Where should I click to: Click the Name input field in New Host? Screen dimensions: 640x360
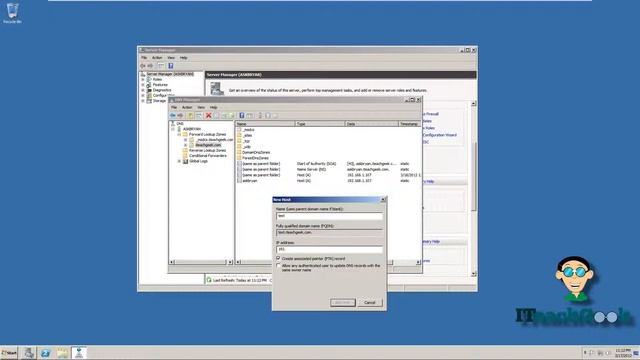[329, 216]
